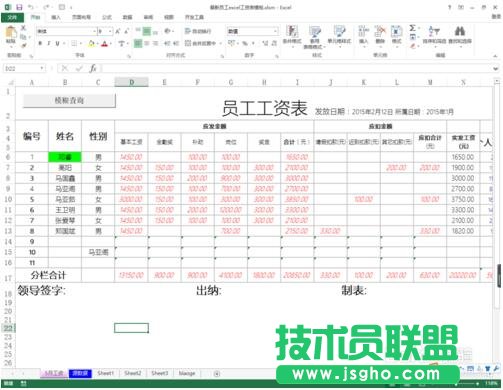Viewport: 503px width, 390px height.
Task: Open the fill color dropdown arrow
Action: click(x=97, y=43)
